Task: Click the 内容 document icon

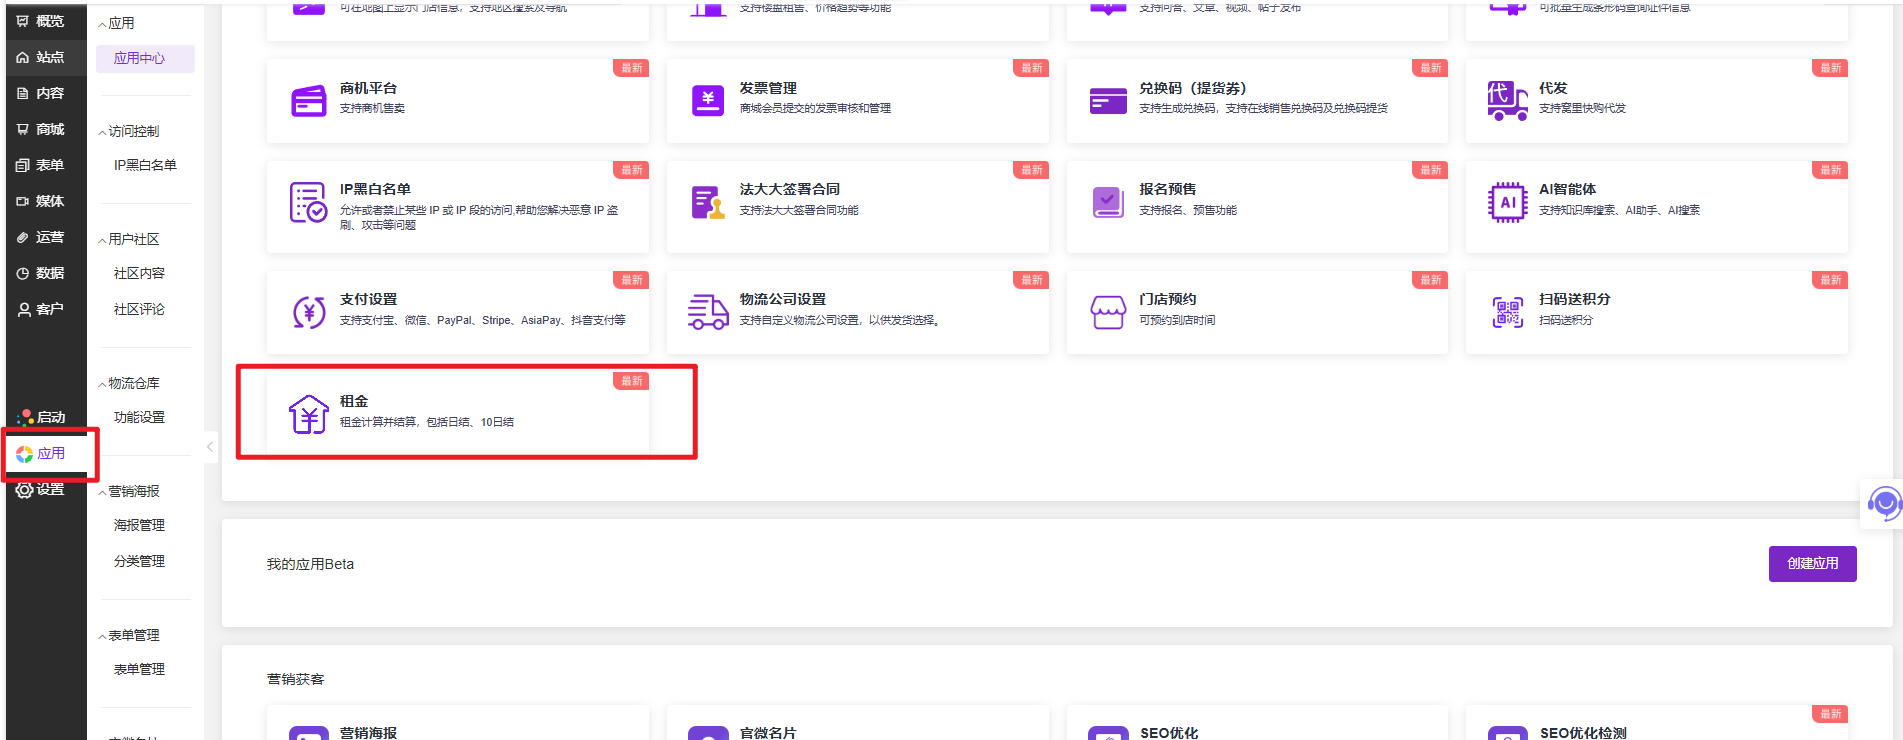Action: (23, 93)
